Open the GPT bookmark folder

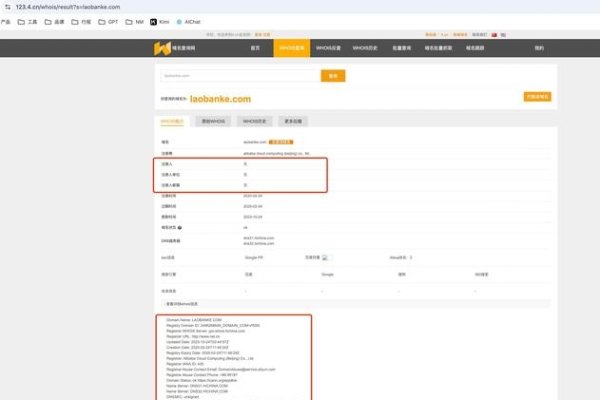click(x=110, y=20)
